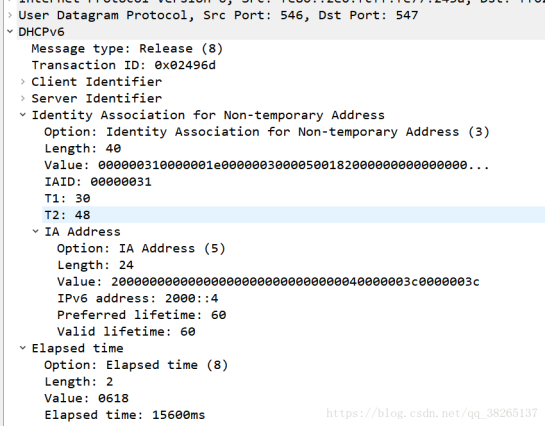
Task: Collapse the Elapsed time subtree
Action: pos(23,348)
